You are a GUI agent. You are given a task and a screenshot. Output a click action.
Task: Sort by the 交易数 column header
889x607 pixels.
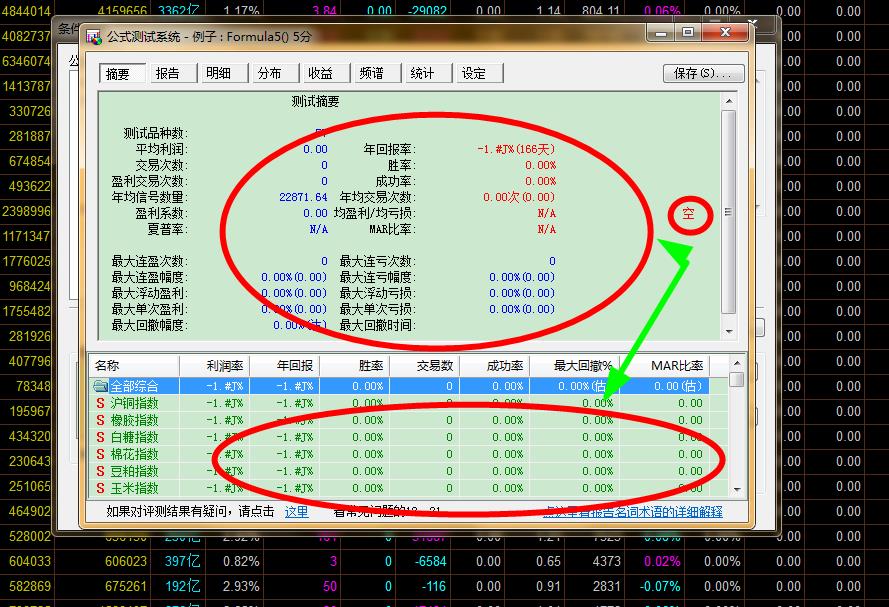(424, 366)
